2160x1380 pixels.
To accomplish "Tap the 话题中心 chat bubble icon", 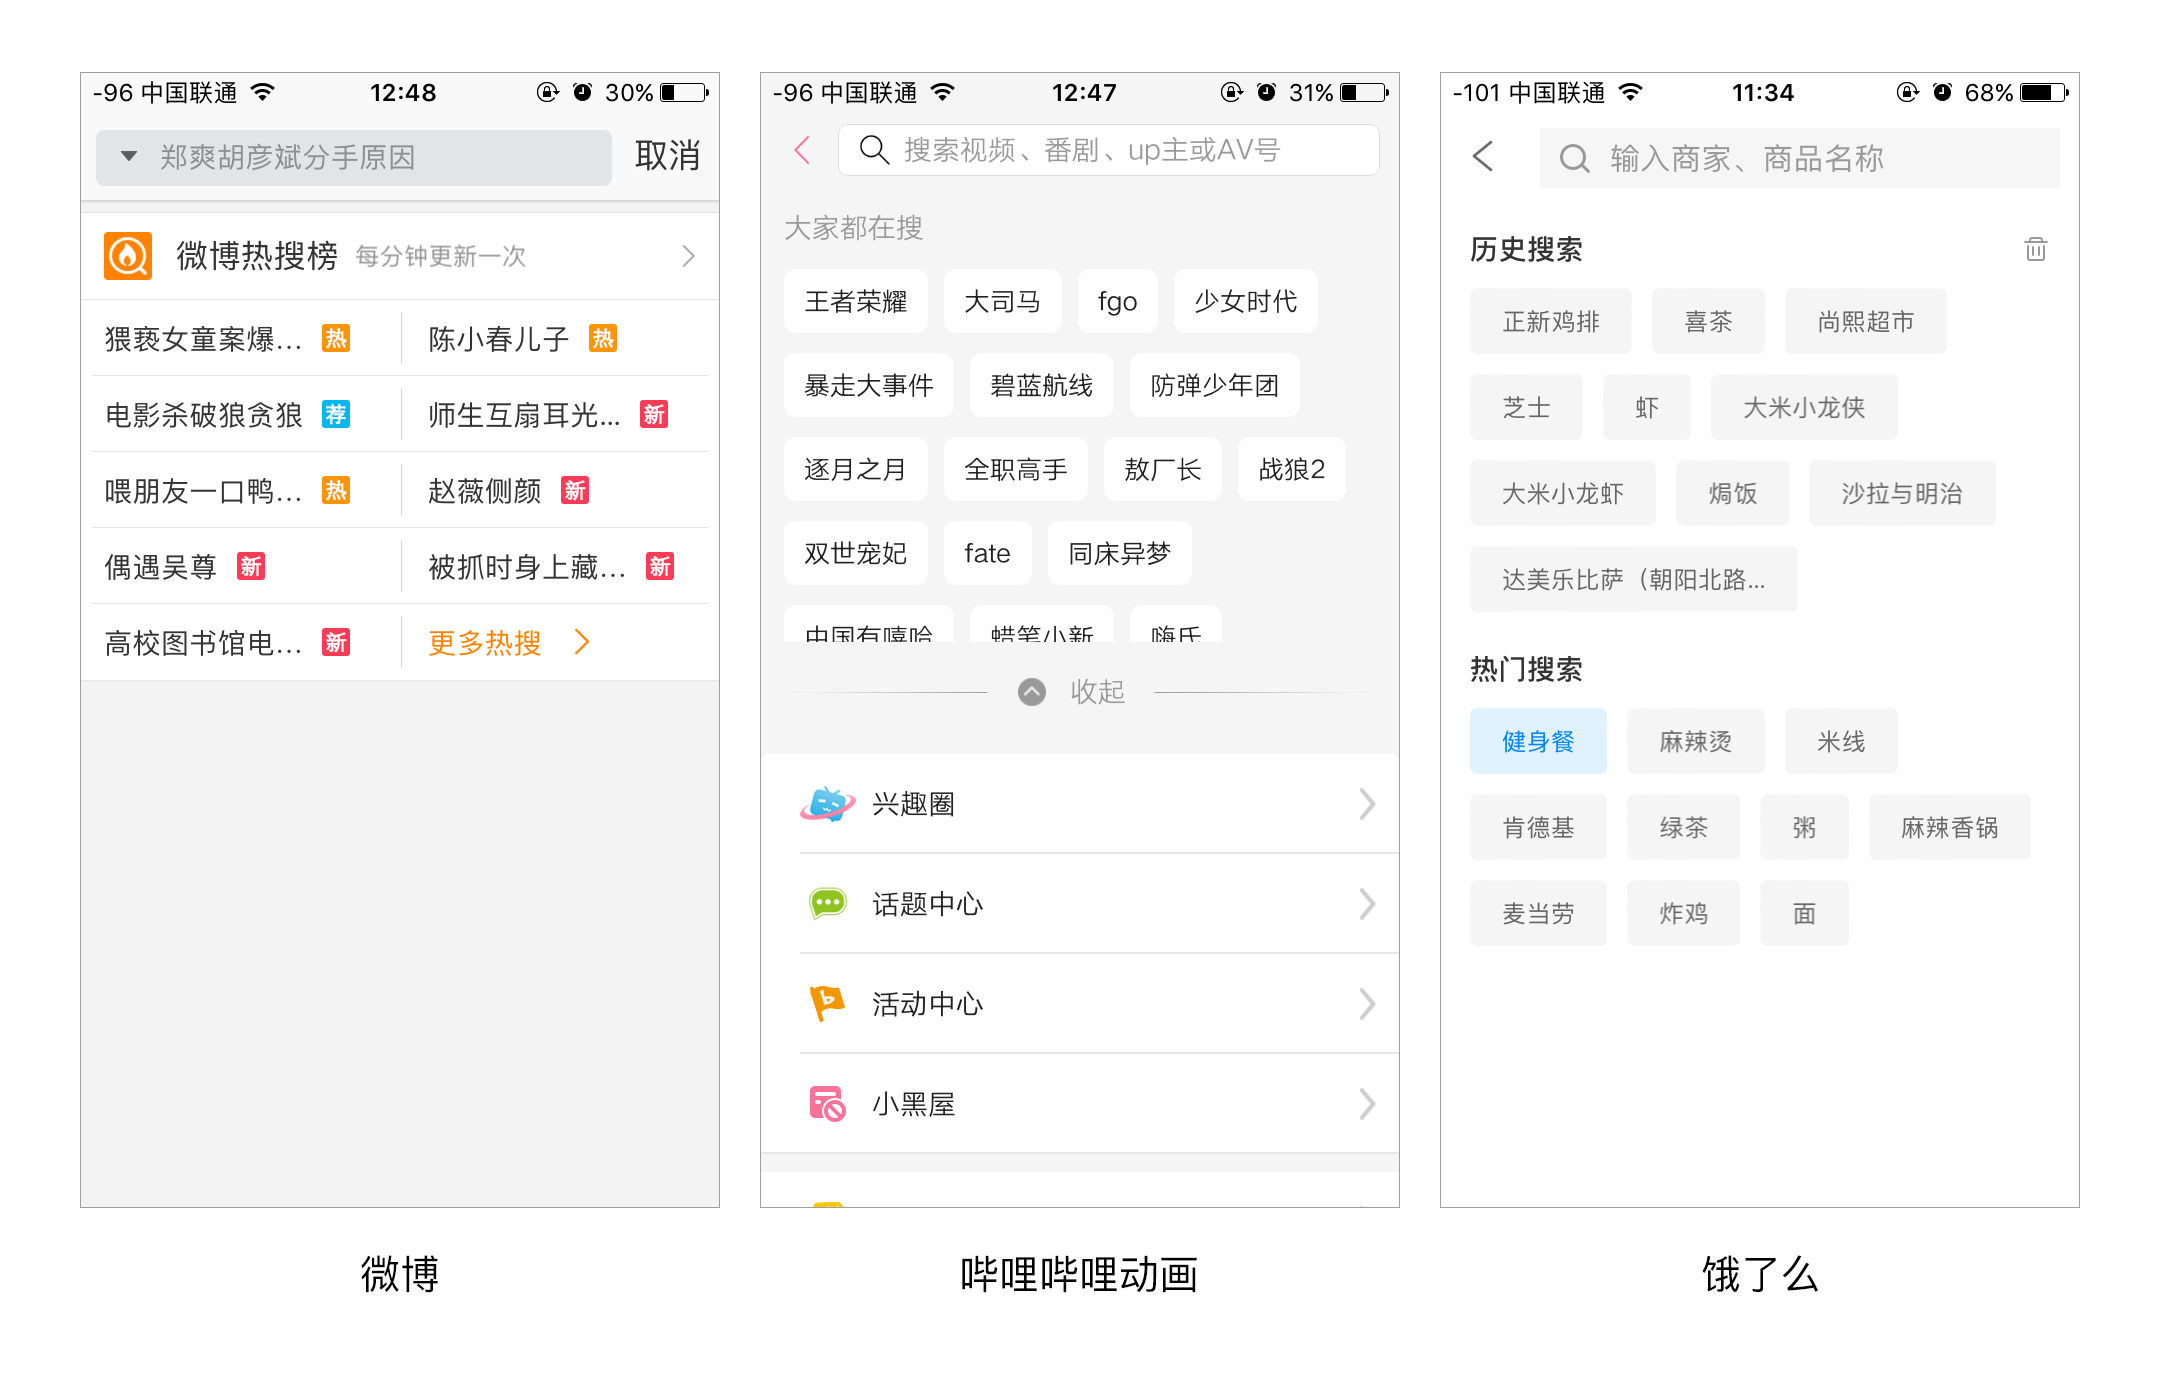I will (828, 903).
